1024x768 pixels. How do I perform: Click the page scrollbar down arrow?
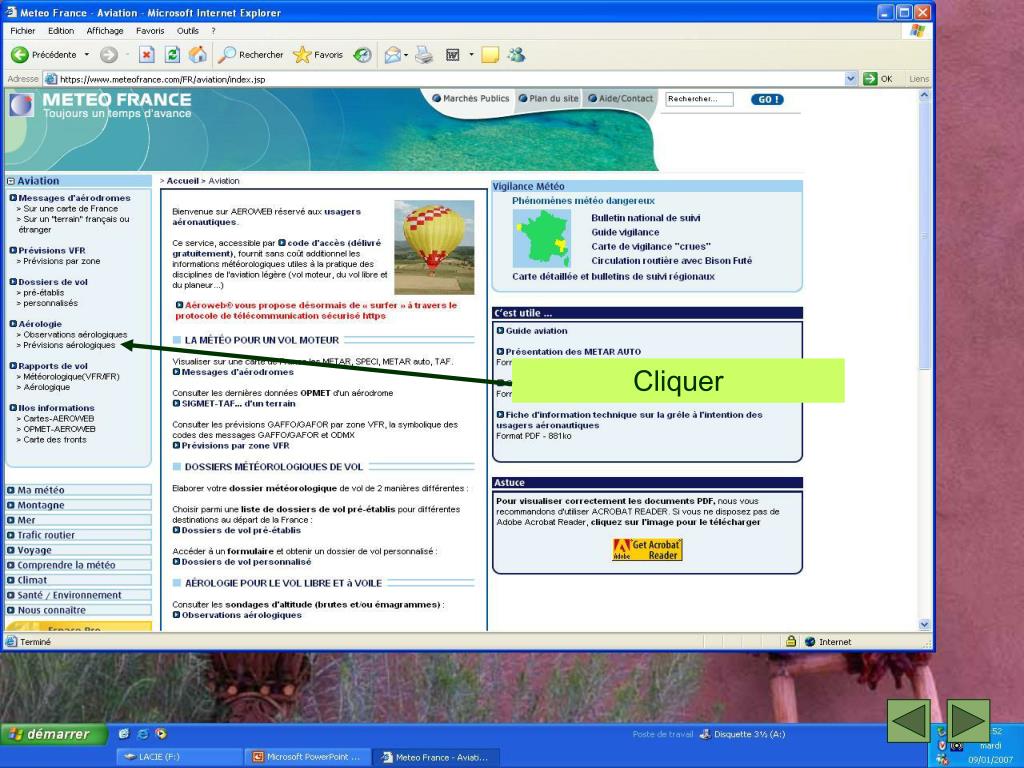[x=924, y=624]
